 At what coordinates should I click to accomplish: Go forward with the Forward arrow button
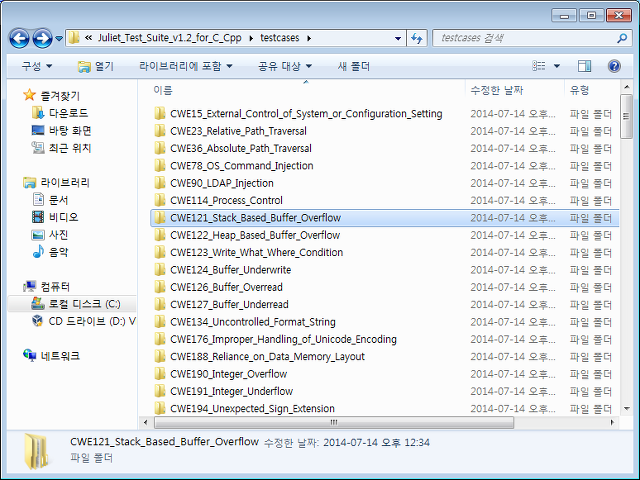click(42, 38)
